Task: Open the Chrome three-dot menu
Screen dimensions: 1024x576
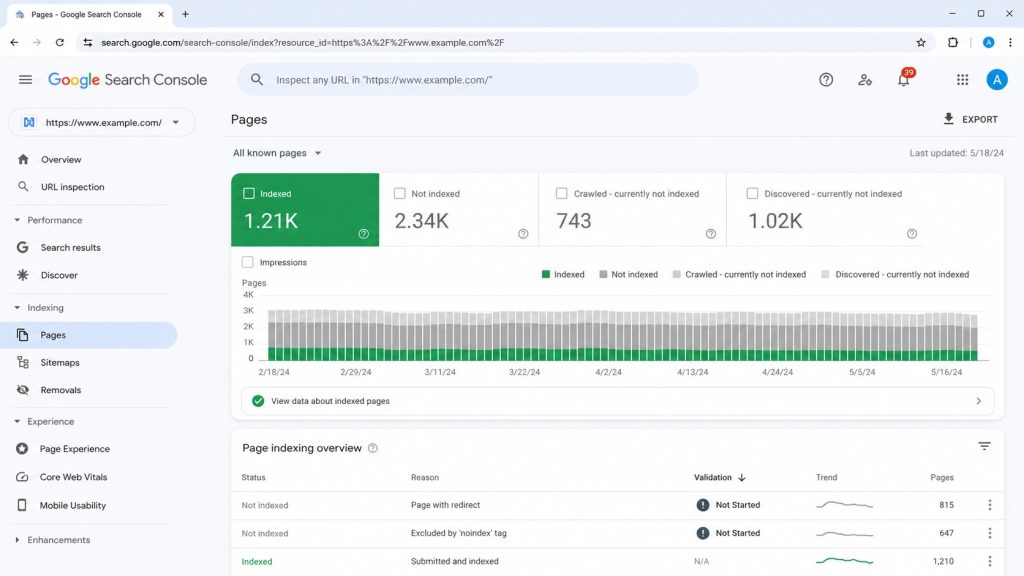Action: (1010, 42)
